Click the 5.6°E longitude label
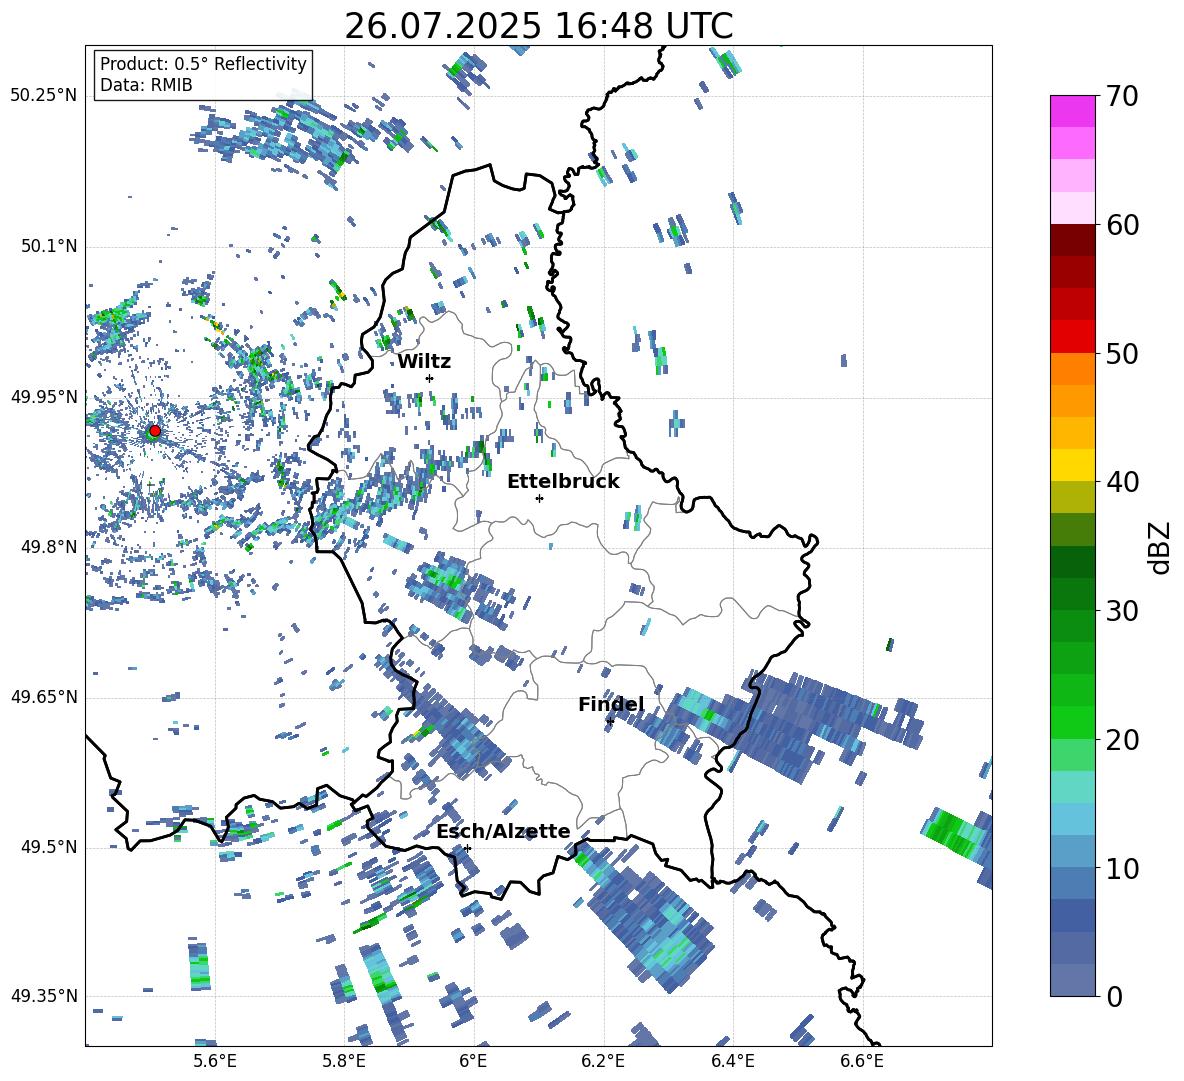The height and width of the screenshot is (1081, 1184). click(214, 1061)
